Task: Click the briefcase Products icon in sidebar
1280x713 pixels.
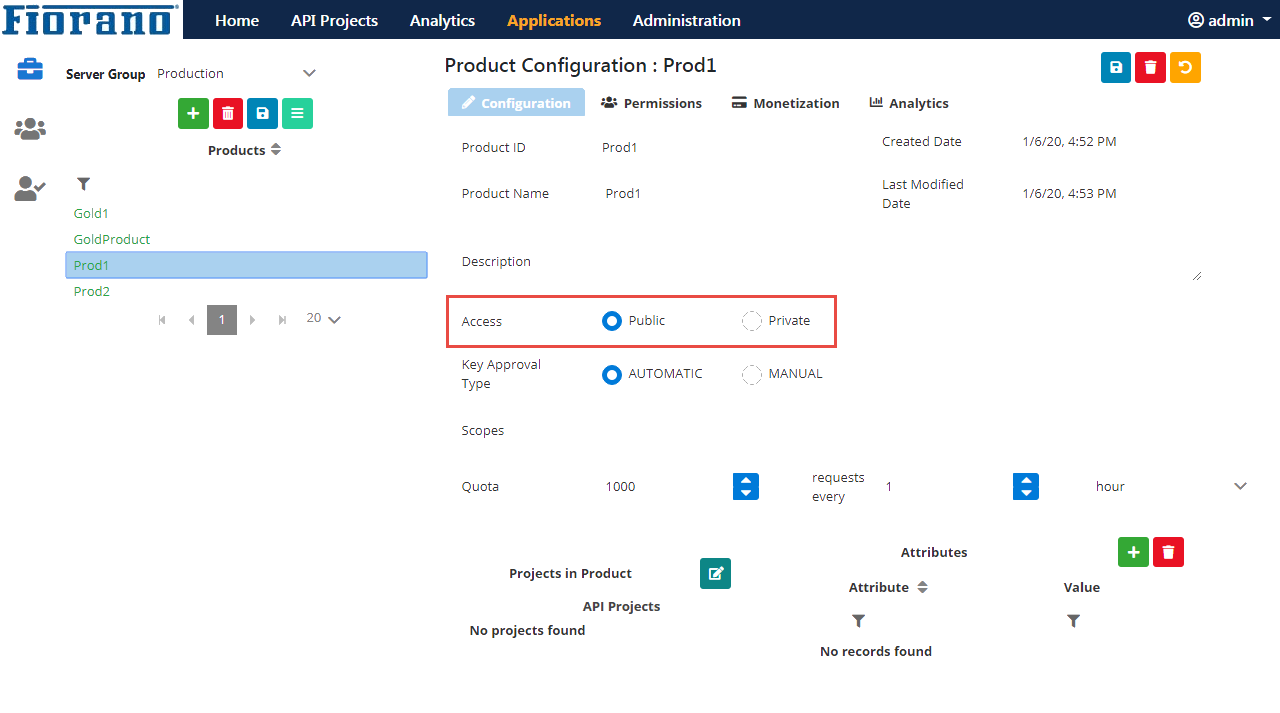Action: pos(30,69)
